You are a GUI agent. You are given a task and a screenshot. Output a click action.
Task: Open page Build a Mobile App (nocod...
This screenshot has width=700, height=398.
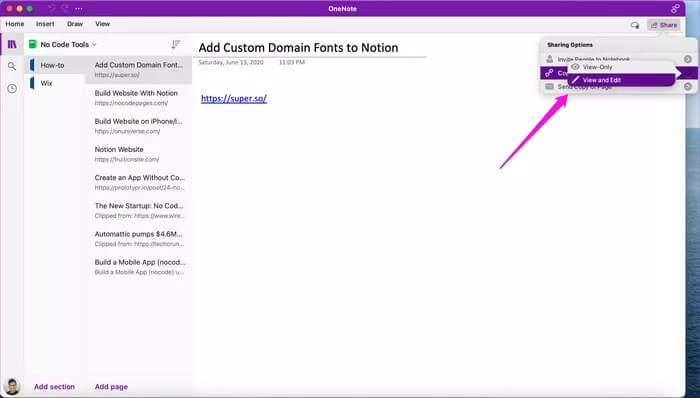(139, 267)
